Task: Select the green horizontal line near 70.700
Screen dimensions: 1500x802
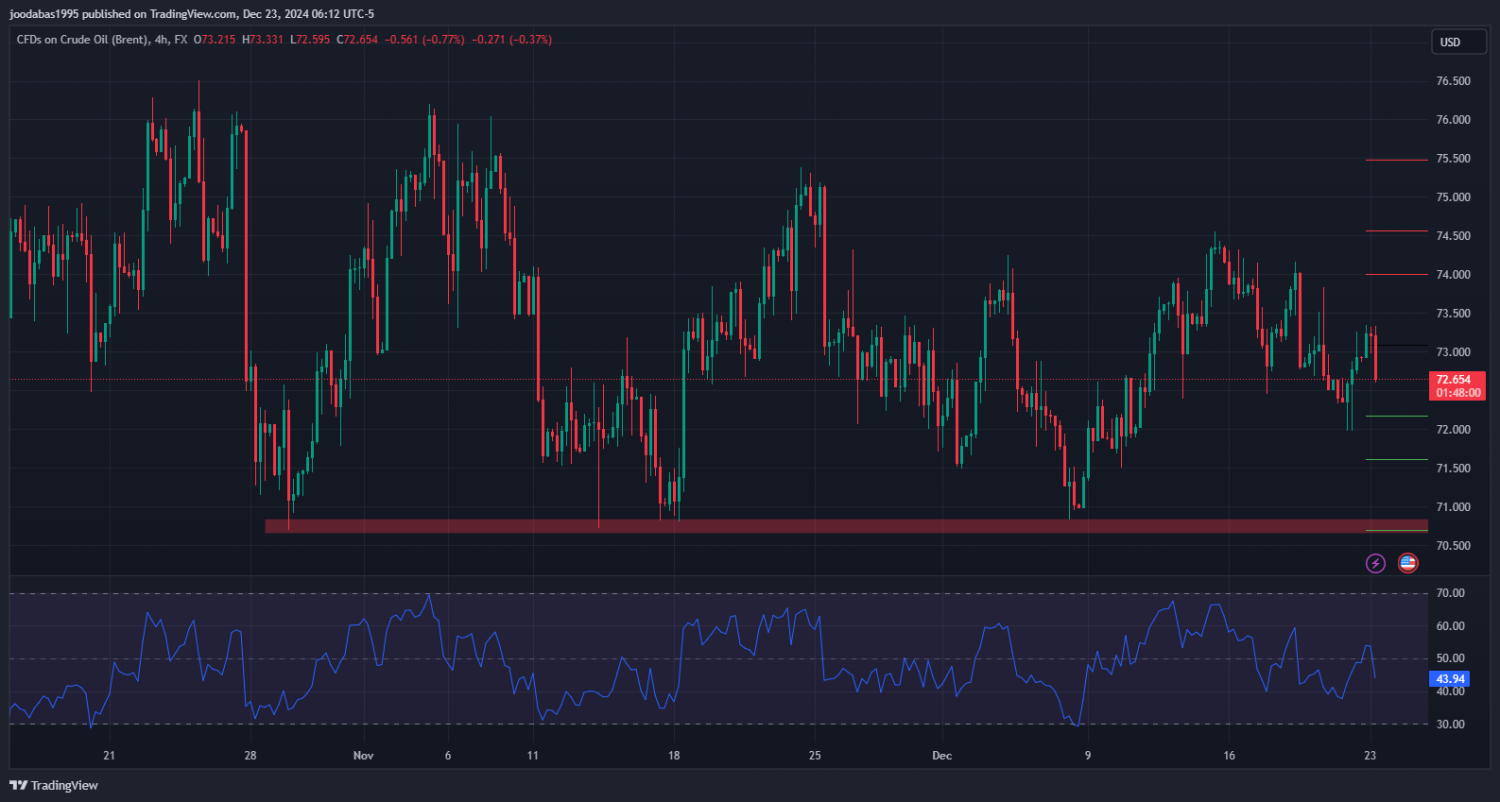Action: pos(1396,530)
